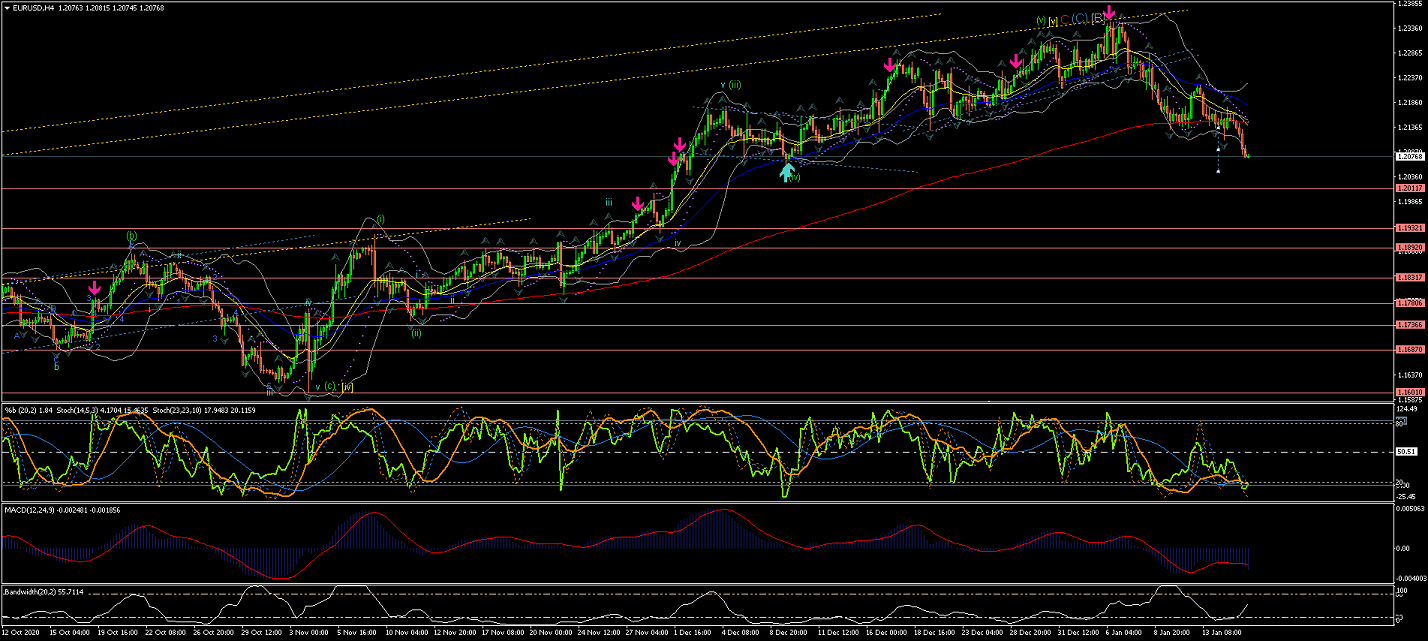This screenshot has width=1428, height=641.
Task: Select the pink down arrow above 27 Nov candles
Action: 637,204
